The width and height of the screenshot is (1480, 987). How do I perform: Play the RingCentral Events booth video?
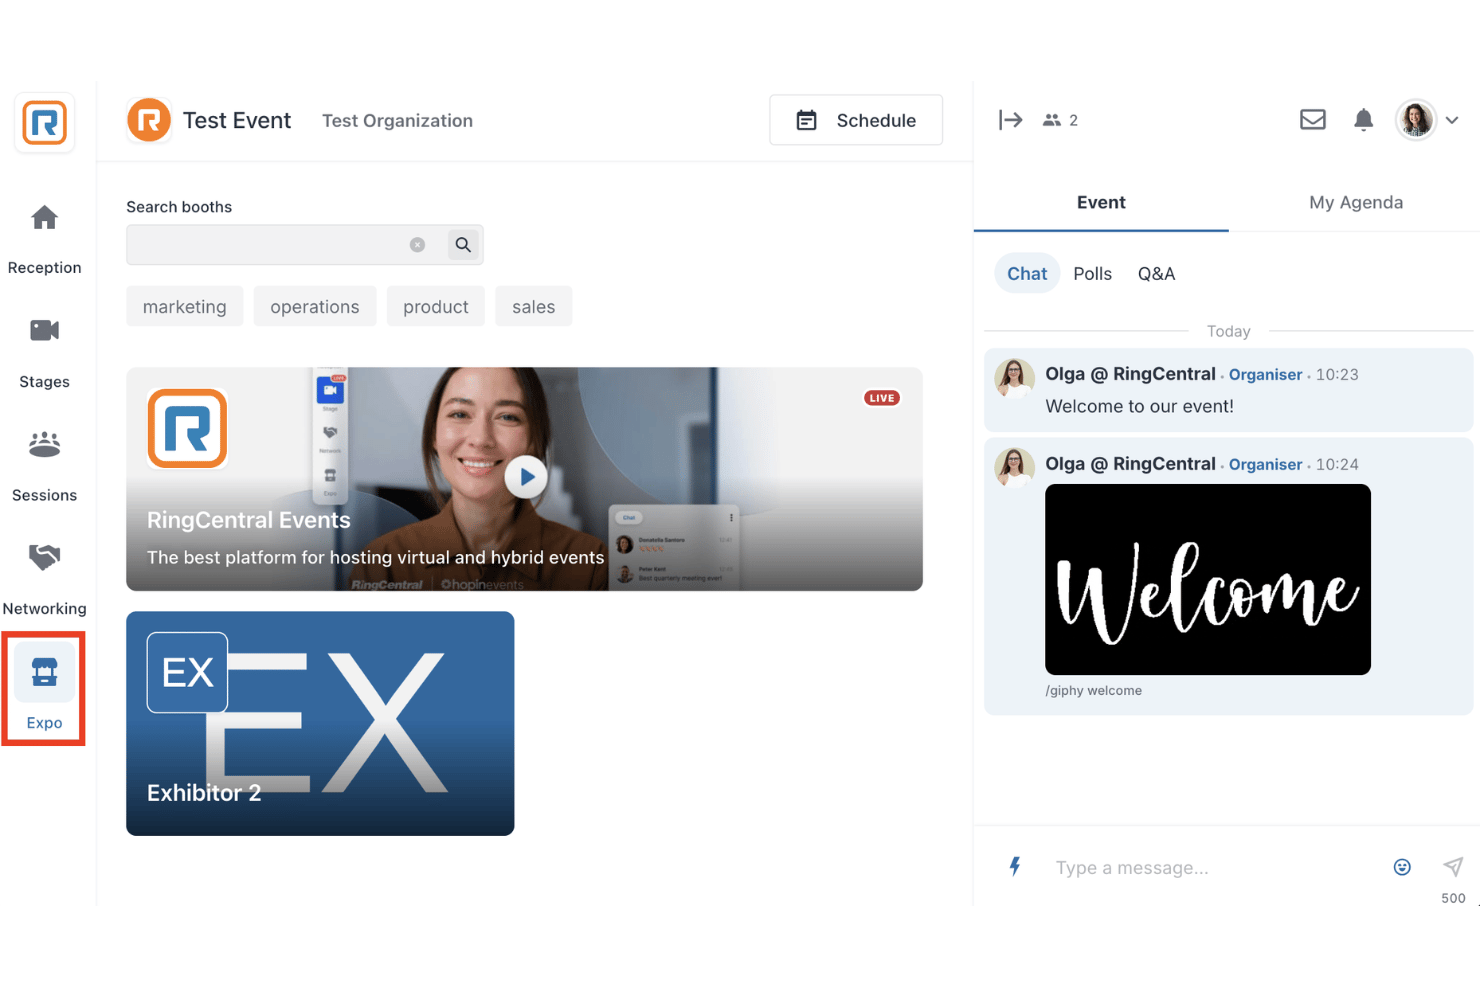tap(526, 477)
